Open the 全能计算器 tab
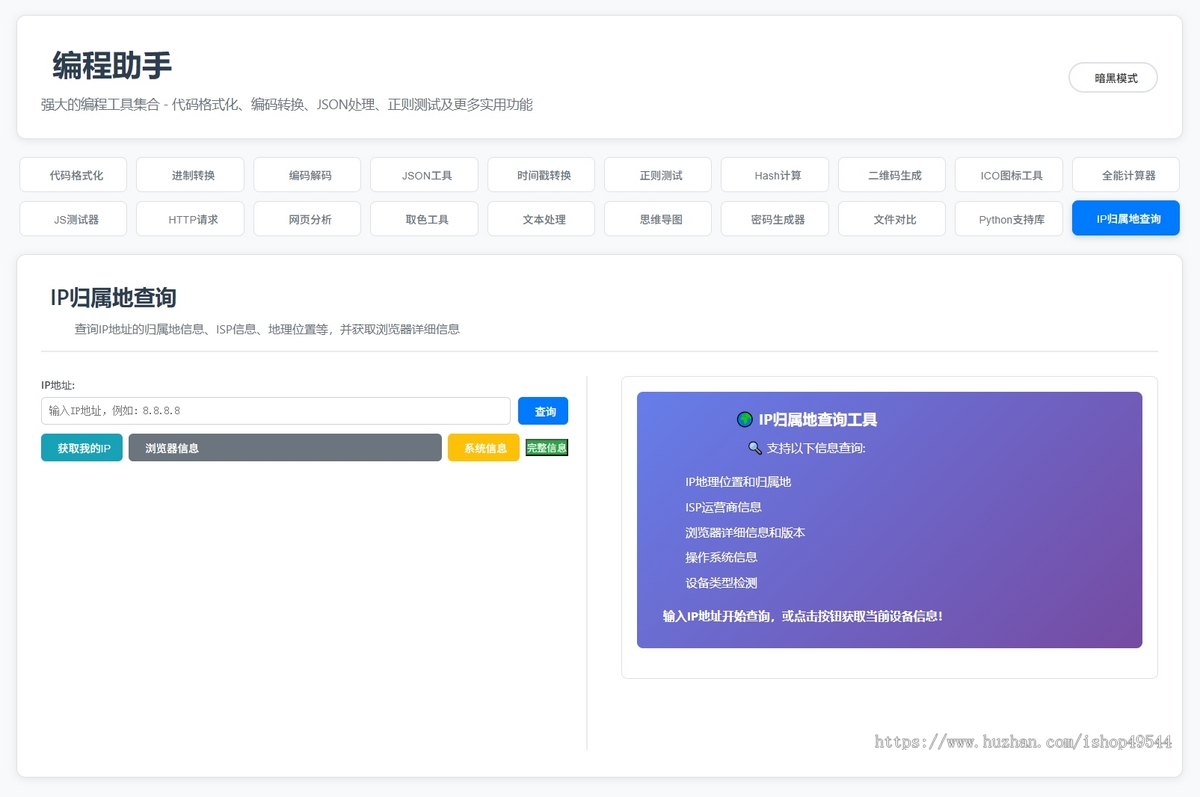This screenshot has width=1200, height=797. pos(1128,175)
